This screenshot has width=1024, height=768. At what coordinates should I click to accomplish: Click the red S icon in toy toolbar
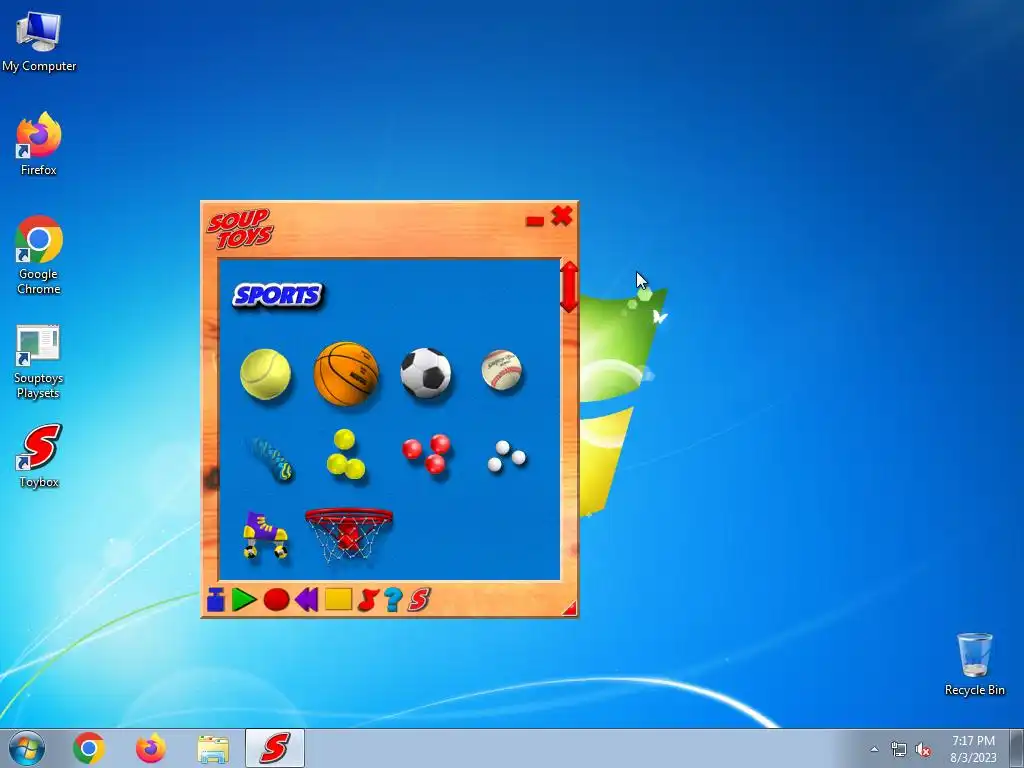(x=419, y=600)
